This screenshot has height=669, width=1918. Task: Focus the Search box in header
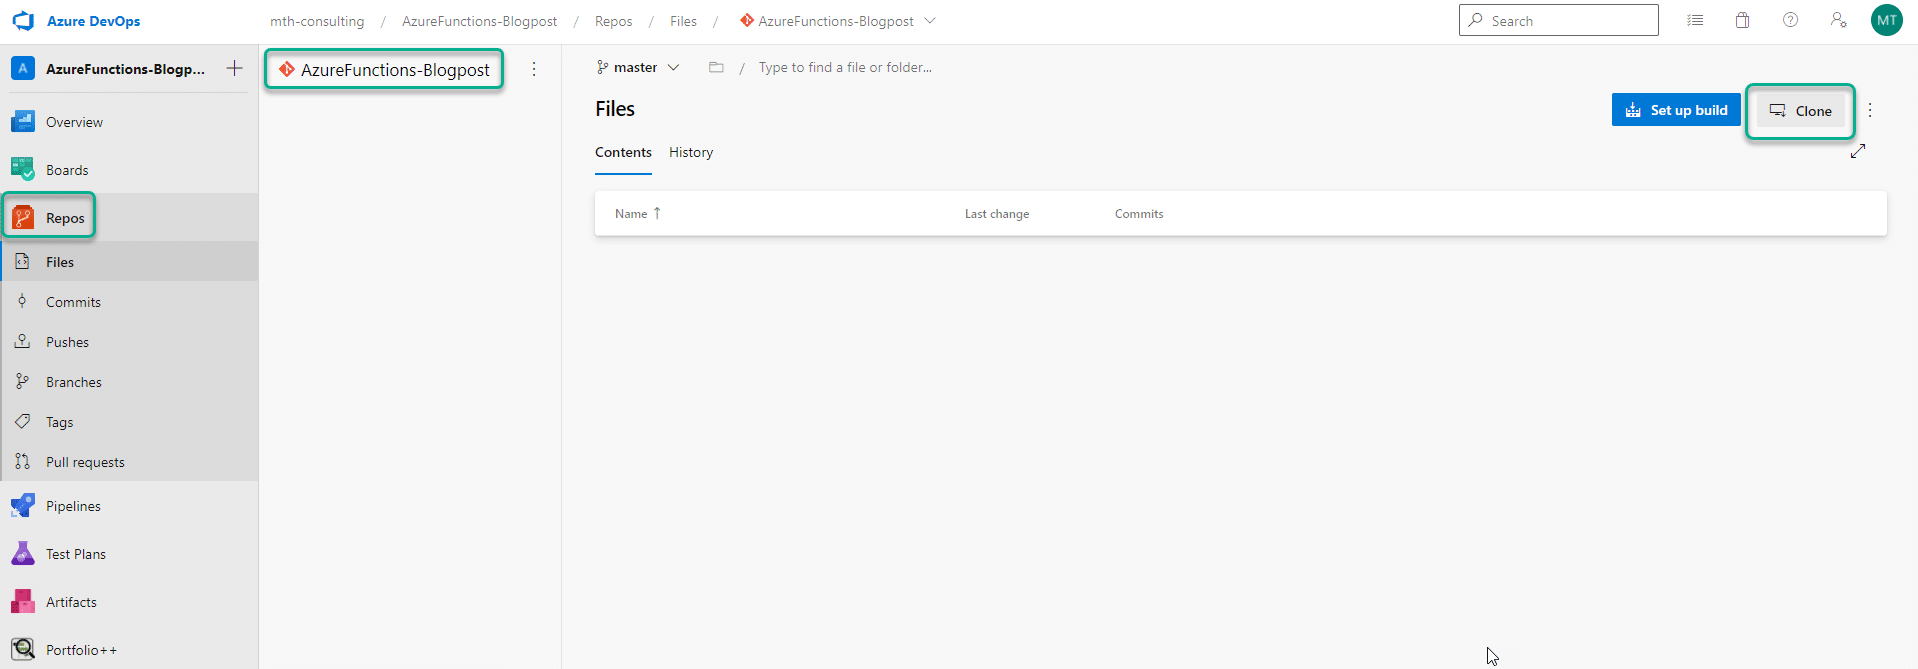tap(1559, 20)
